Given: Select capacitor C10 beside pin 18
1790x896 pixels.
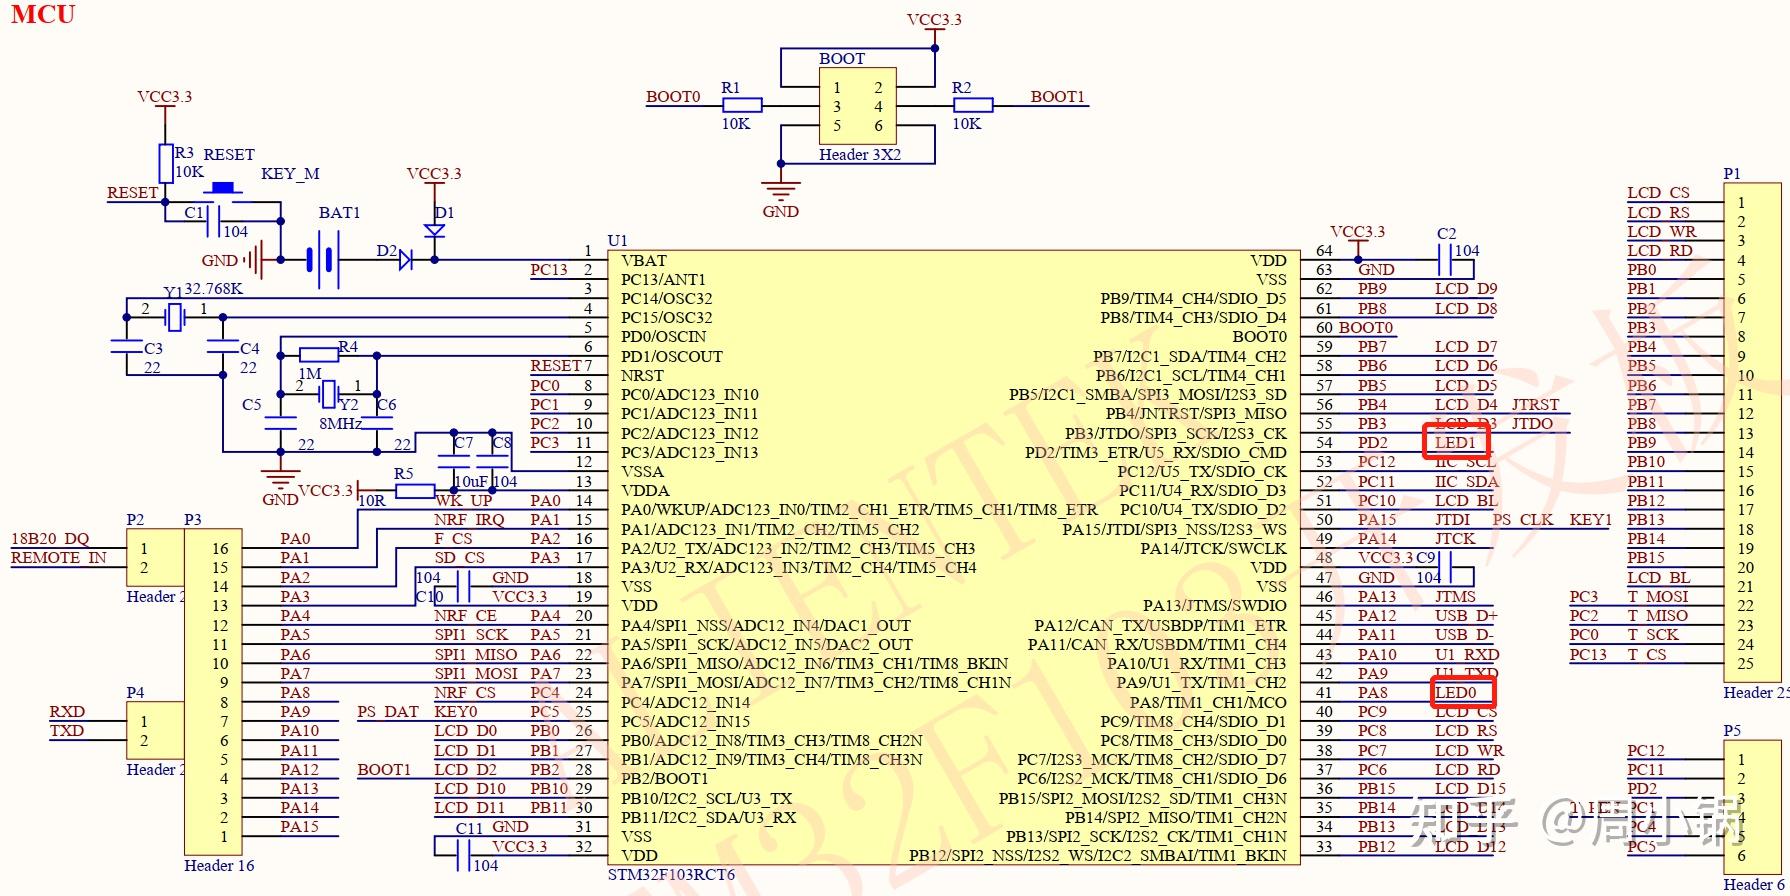Looking at the screenshot, I should tap(462, 585).
